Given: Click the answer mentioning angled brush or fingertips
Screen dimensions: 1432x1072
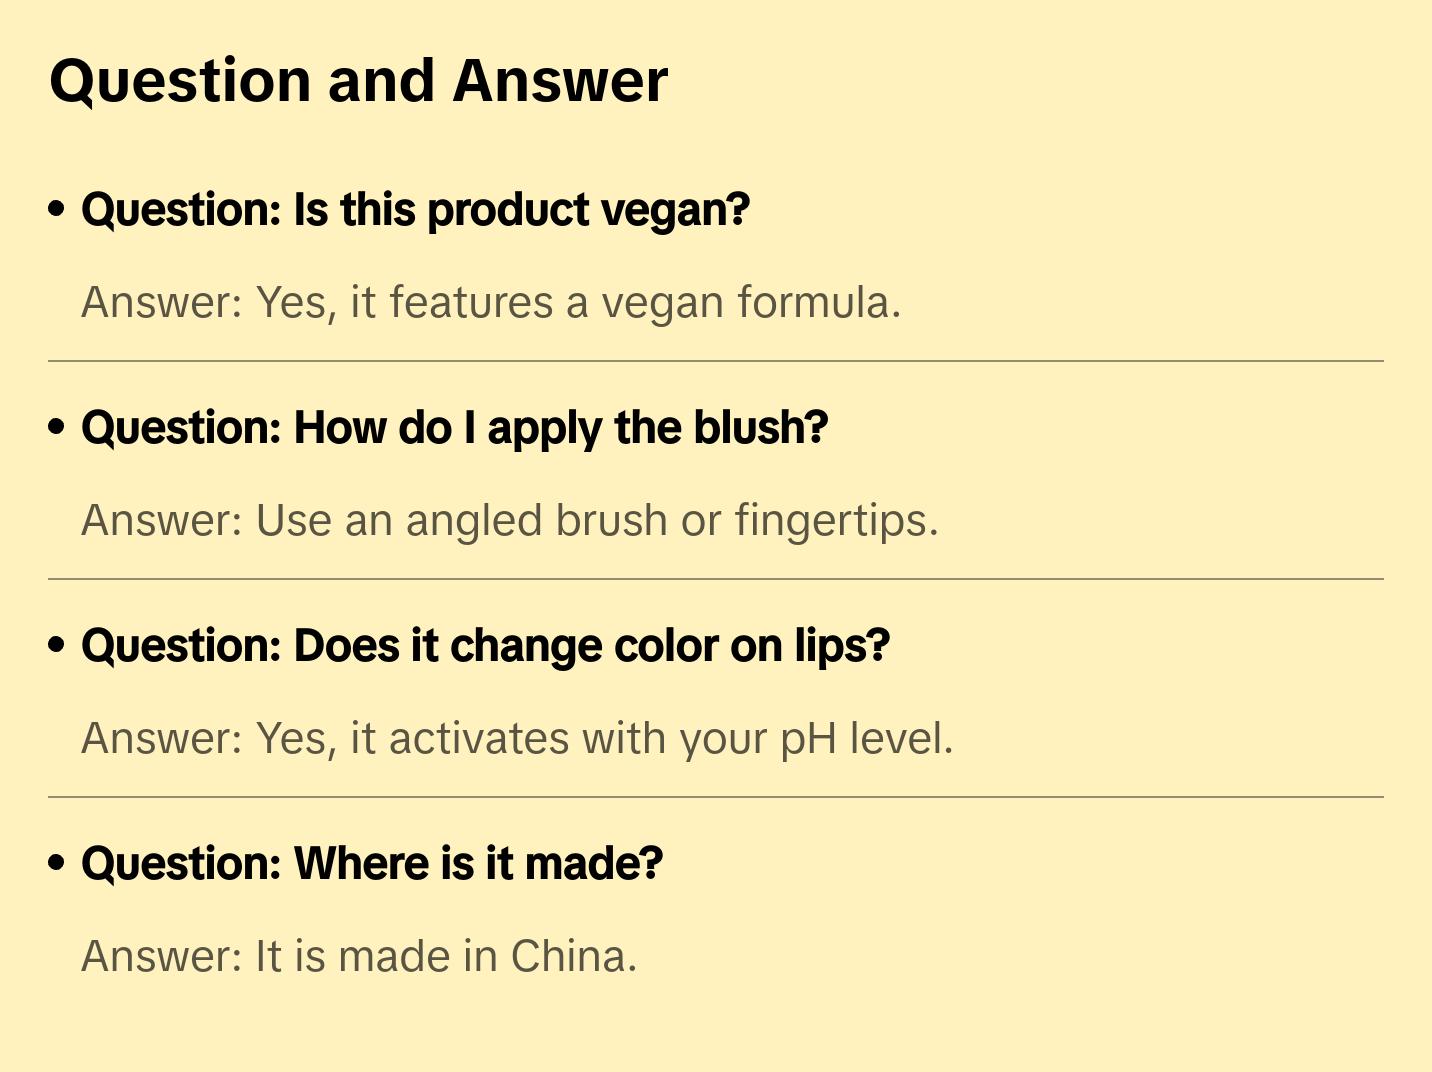Looking at the screenshot, I should point(510,521).
